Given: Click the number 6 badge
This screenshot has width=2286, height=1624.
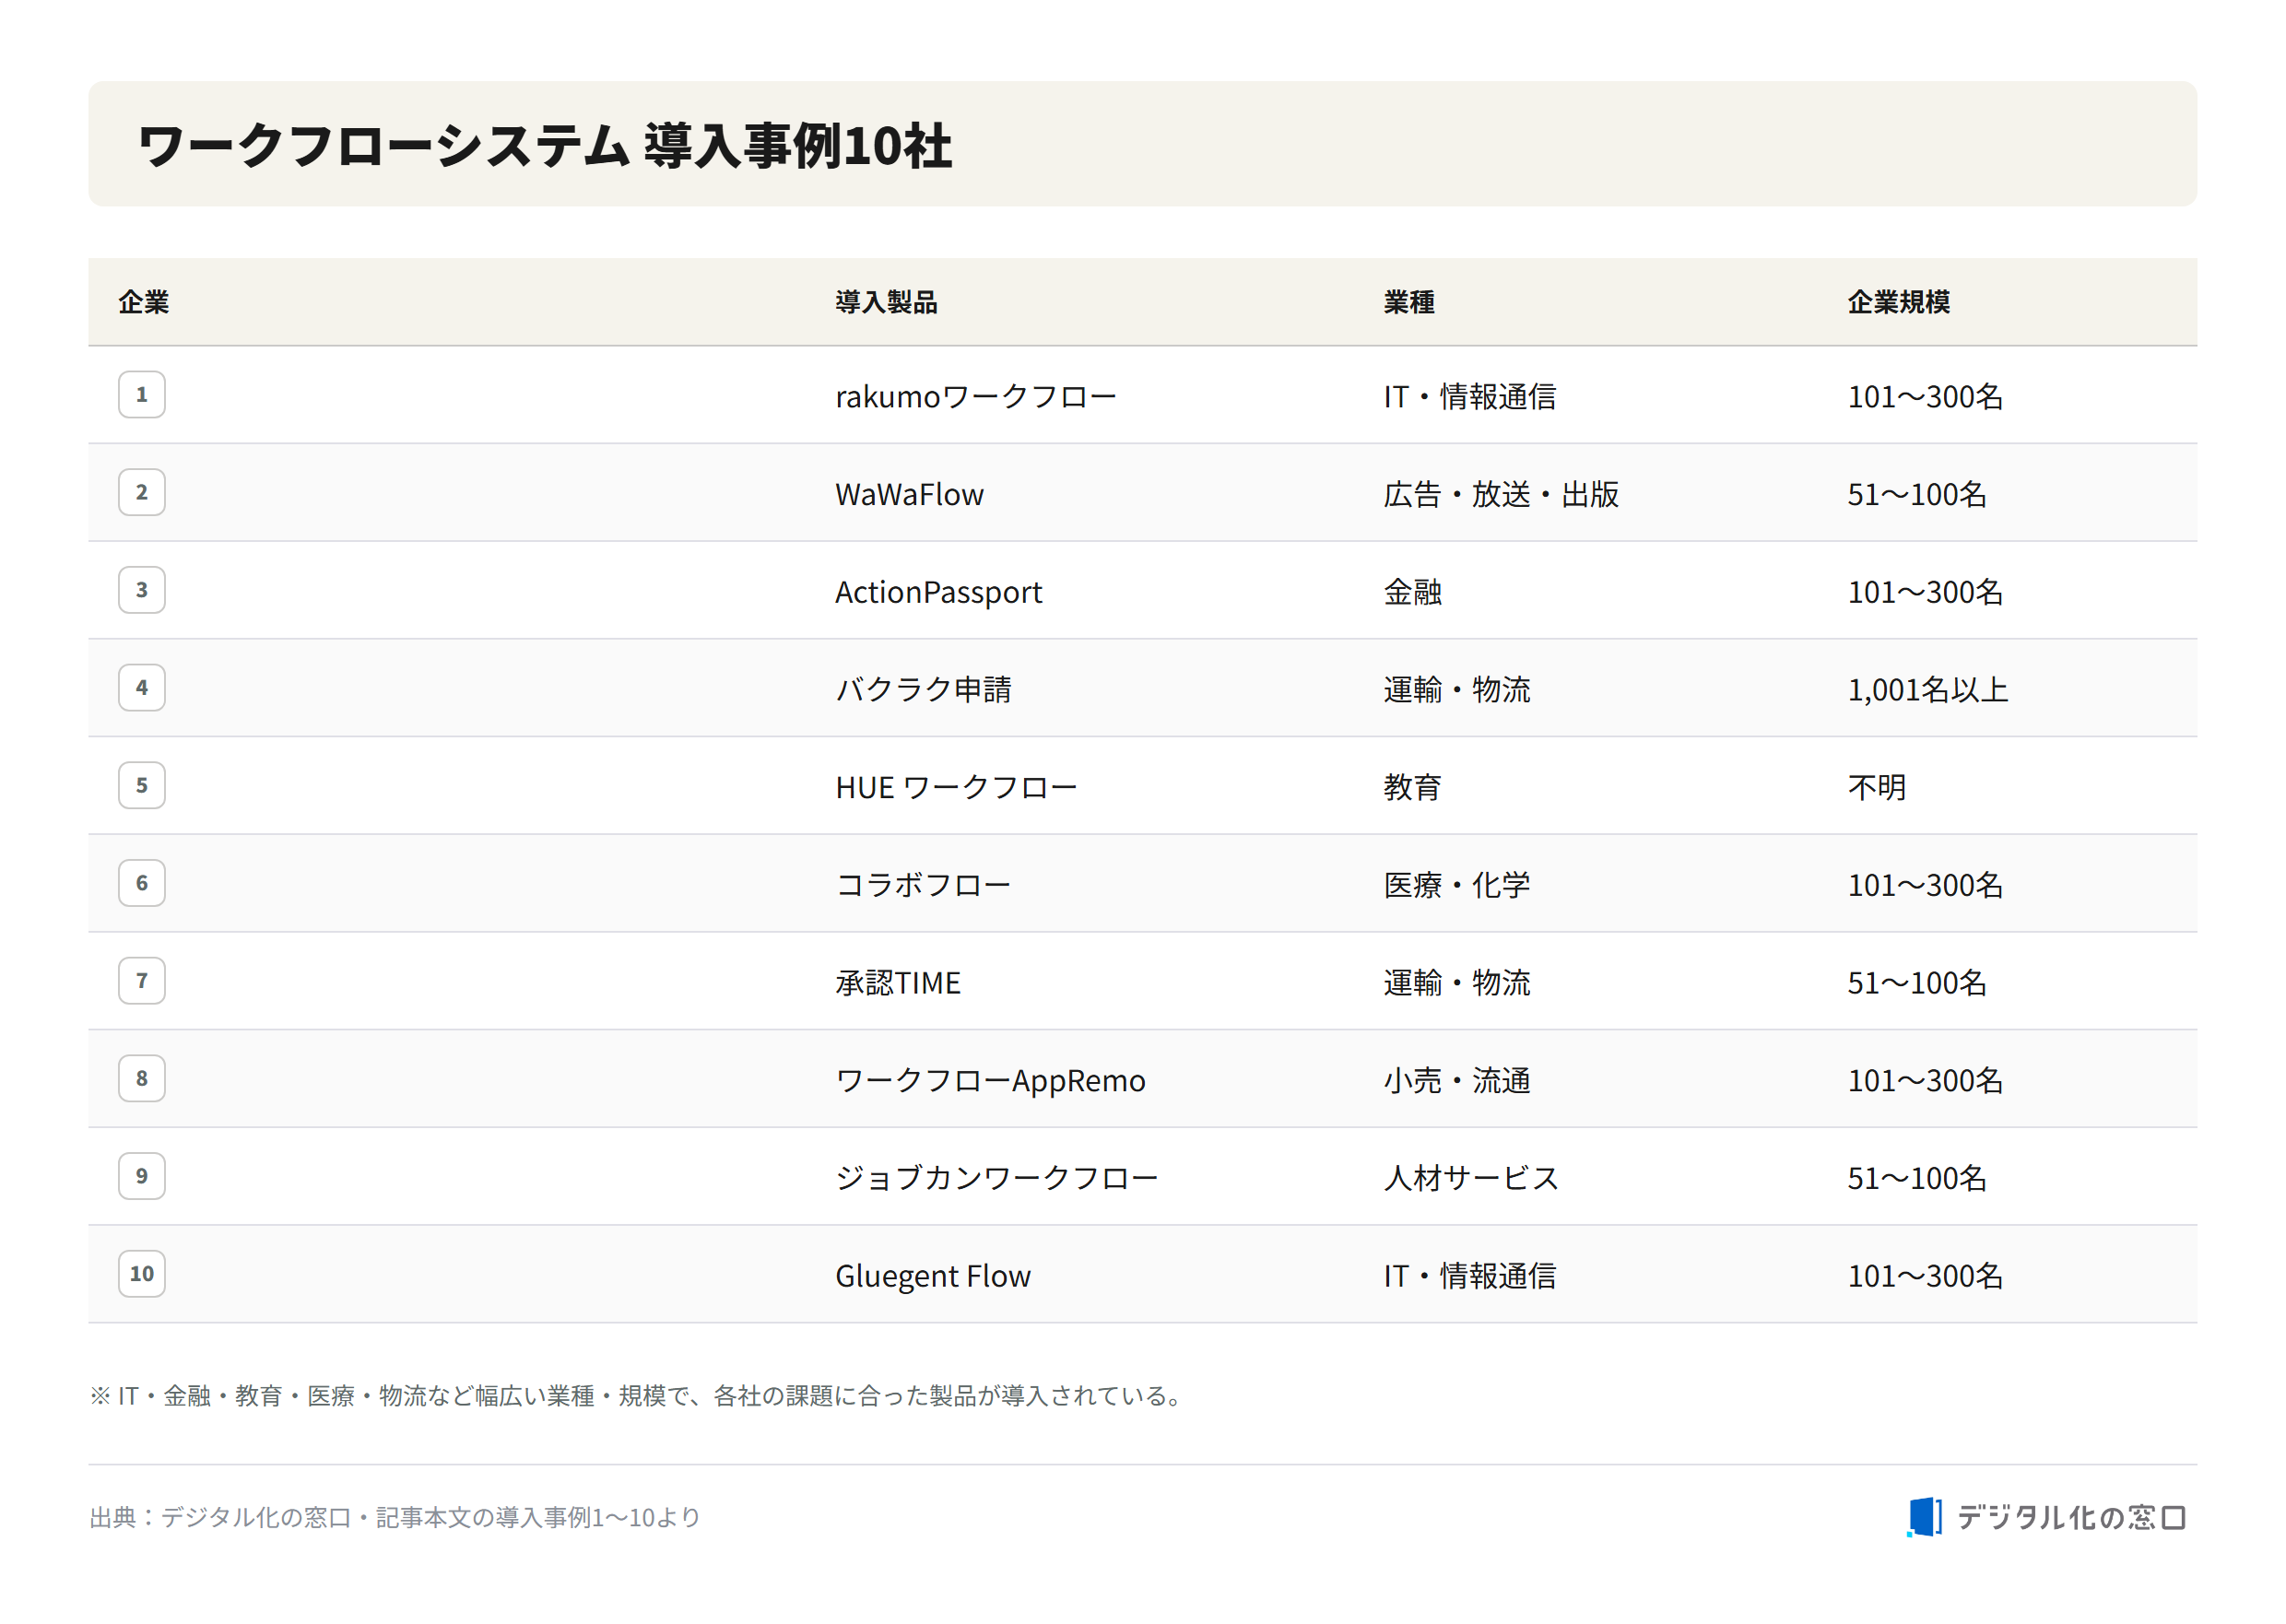Looking at the screenshot, I should point(142,883).
